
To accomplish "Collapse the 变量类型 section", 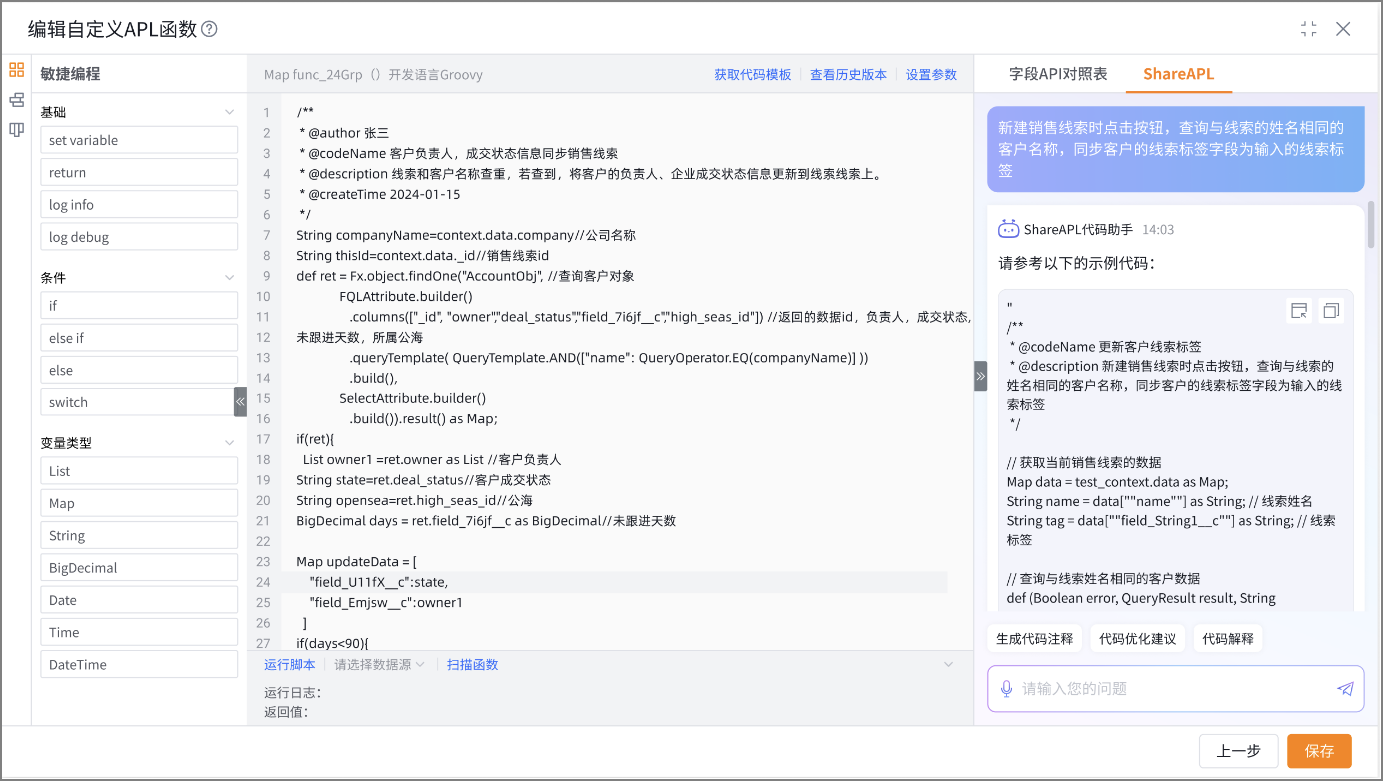I will (229, 443).
